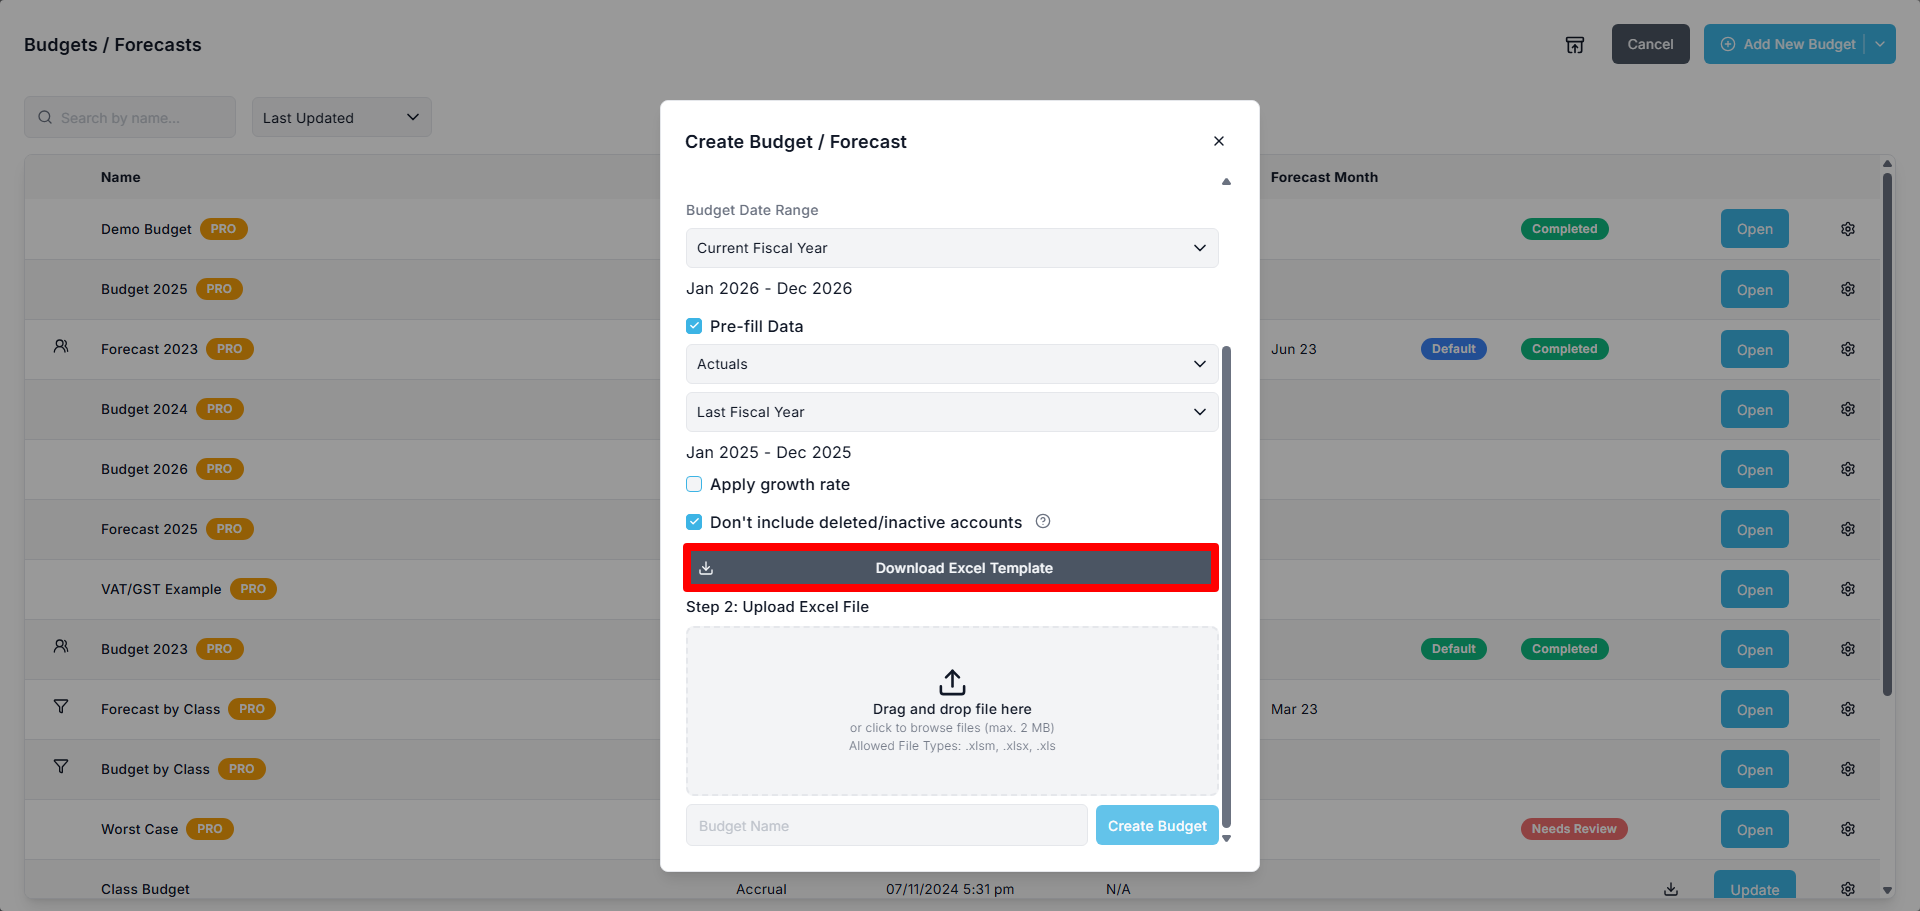Click the Download Excel Template button
Image resolution: width=1920 pixels, height=911 pixels.
click(951, 568)
